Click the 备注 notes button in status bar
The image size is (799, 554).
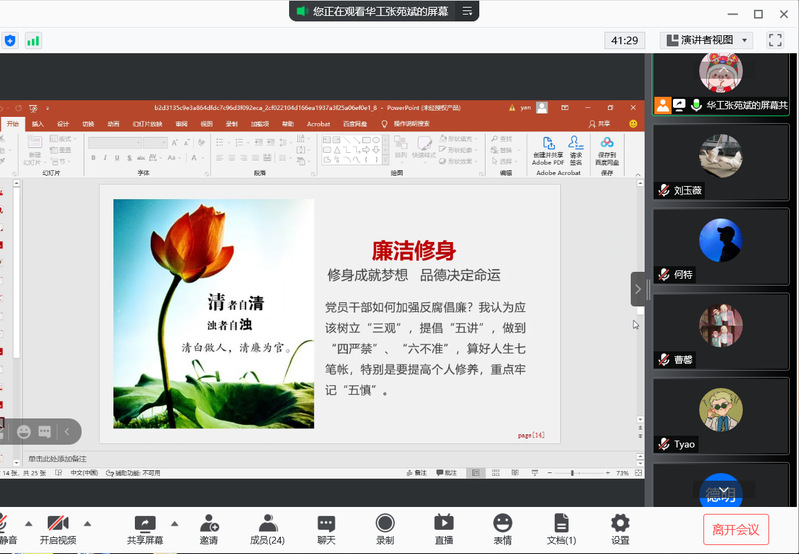tap(417, 473)
